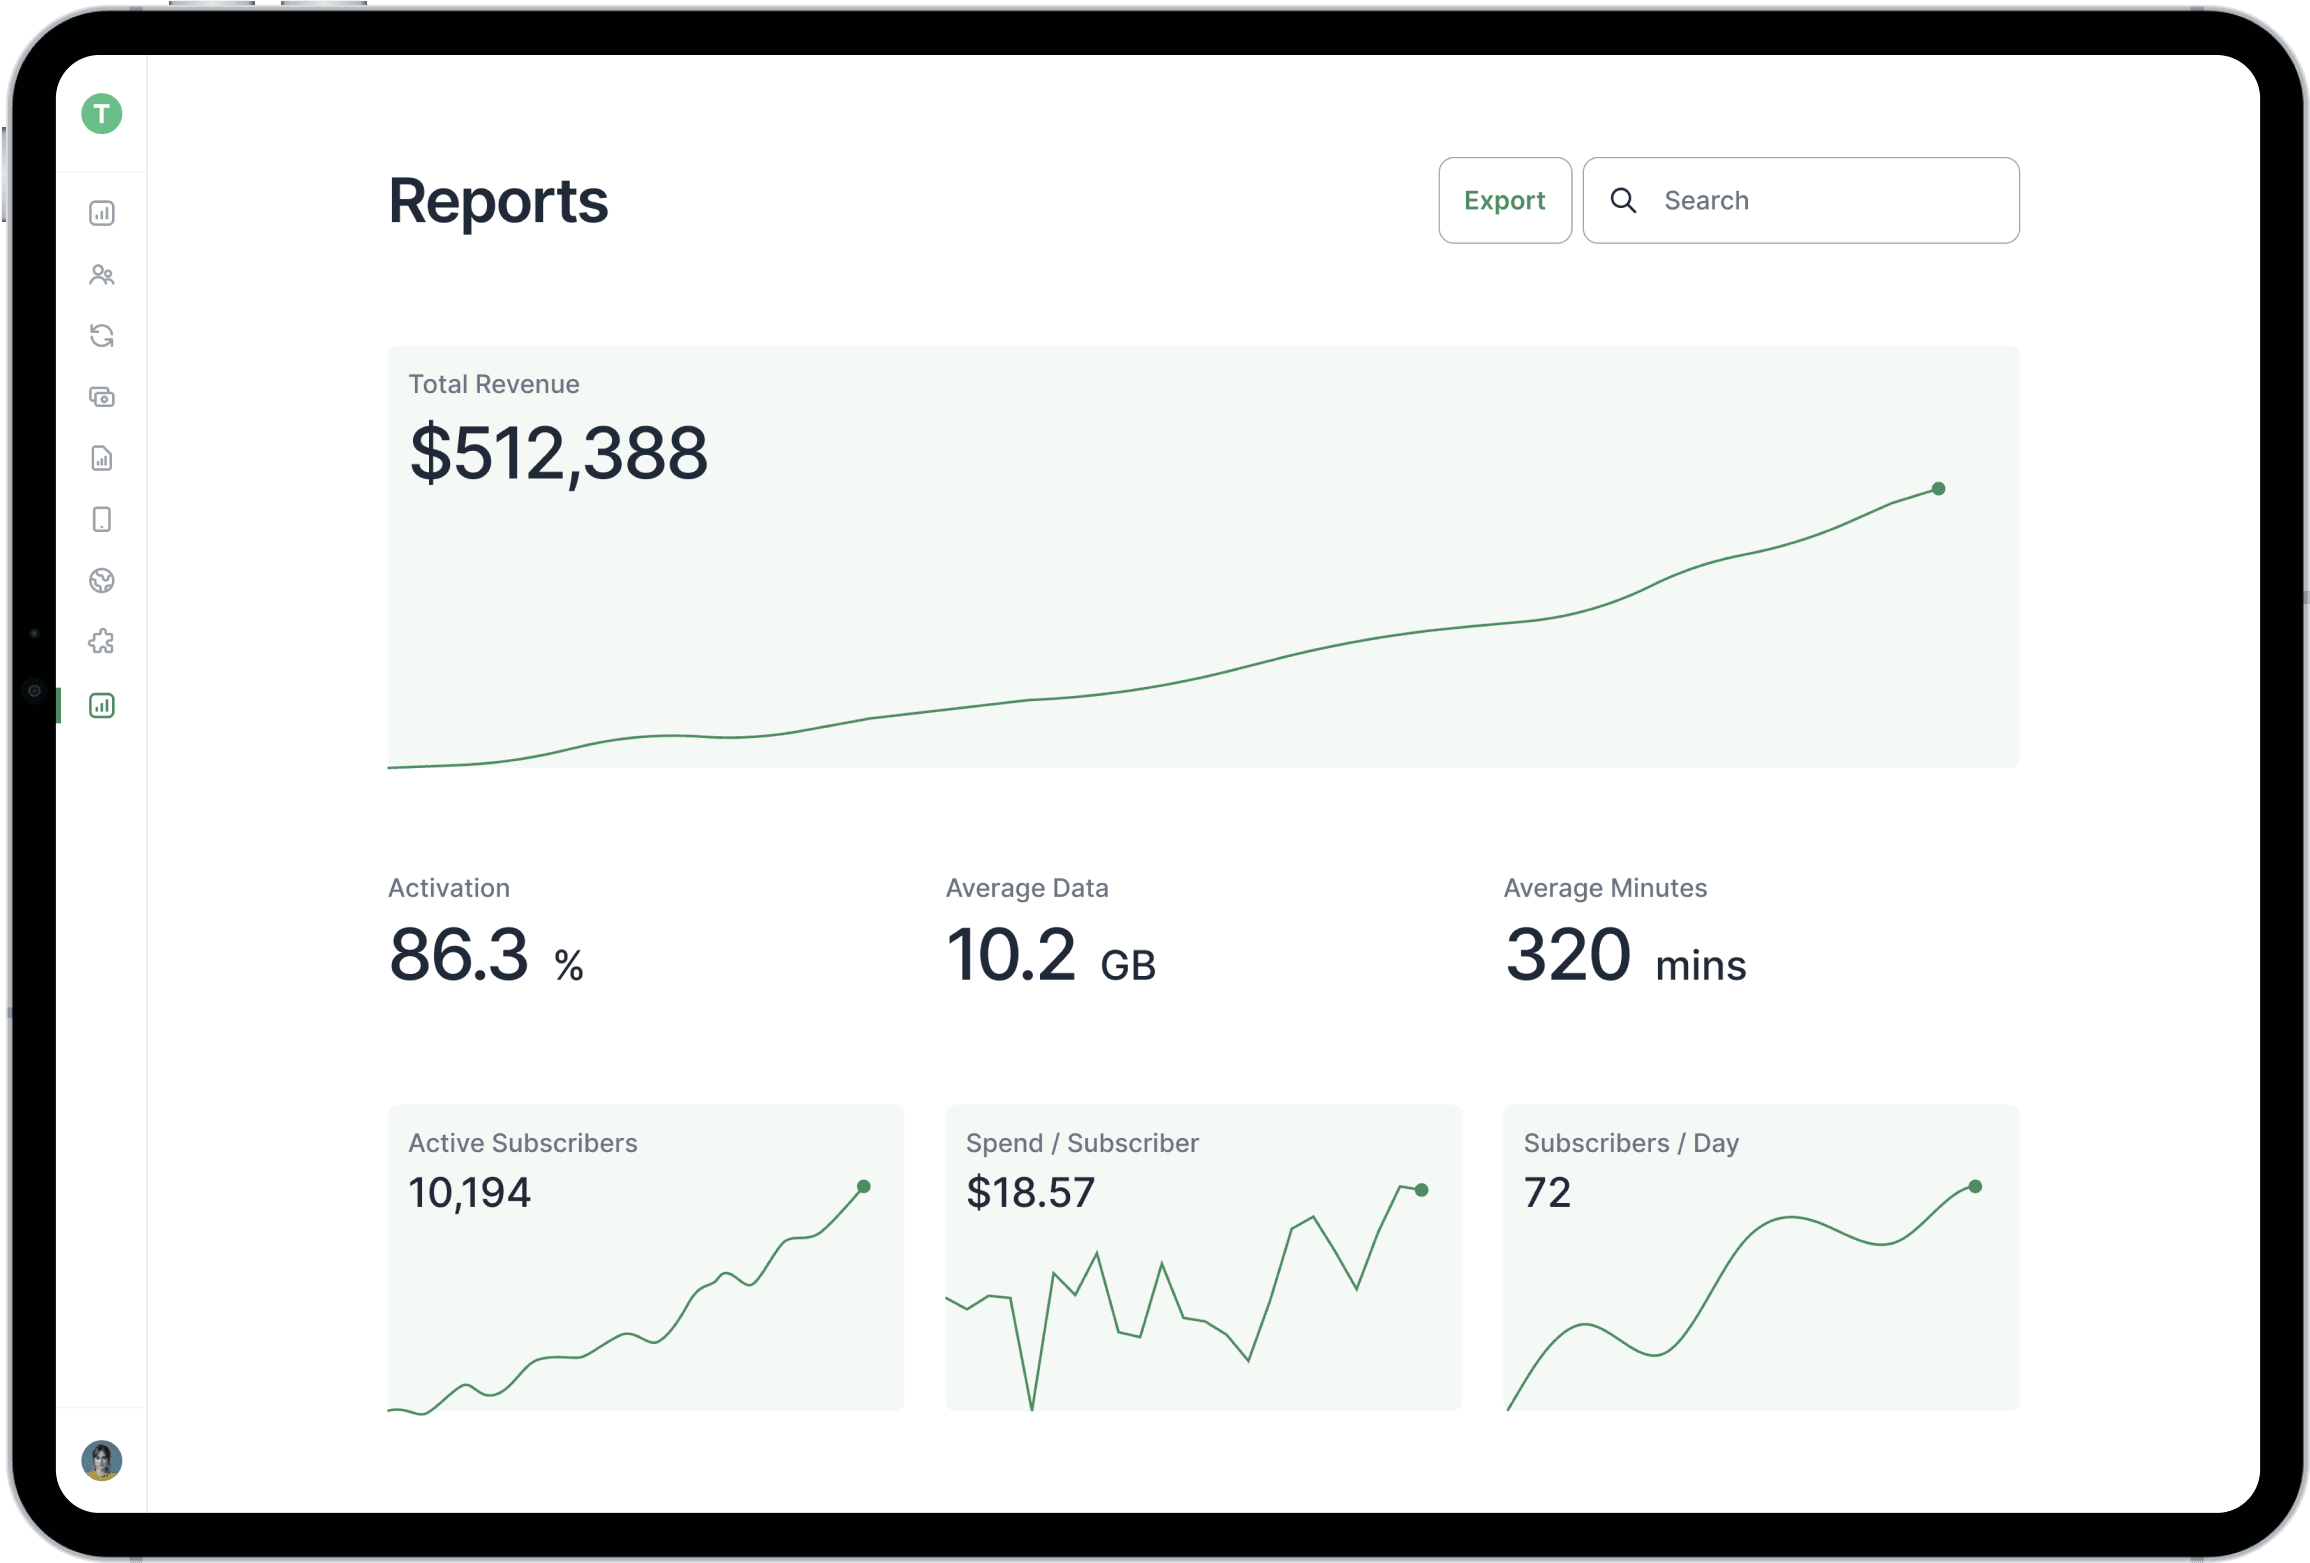
Task: Click the magnifier icon in search box
Action: (x=1623, y=201)
